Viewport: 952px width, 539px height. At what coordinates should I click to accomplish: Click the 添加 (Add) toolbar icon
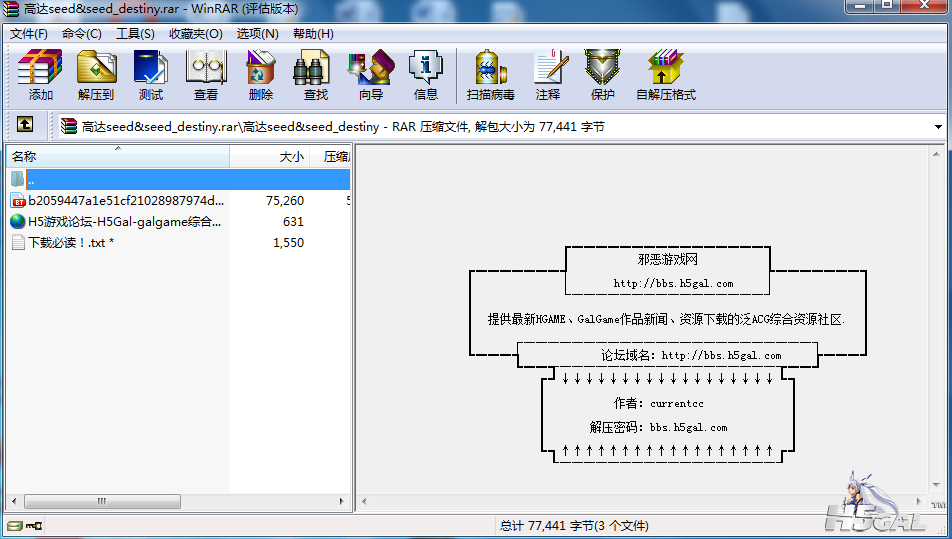(40, 75)
